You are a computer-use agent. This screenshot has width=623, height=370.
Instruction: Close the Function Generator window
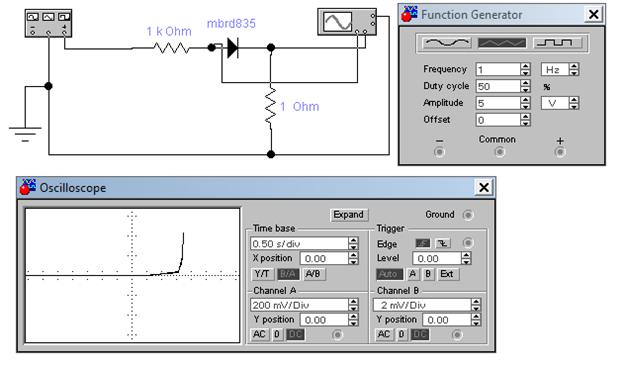[x=594, y=15]
